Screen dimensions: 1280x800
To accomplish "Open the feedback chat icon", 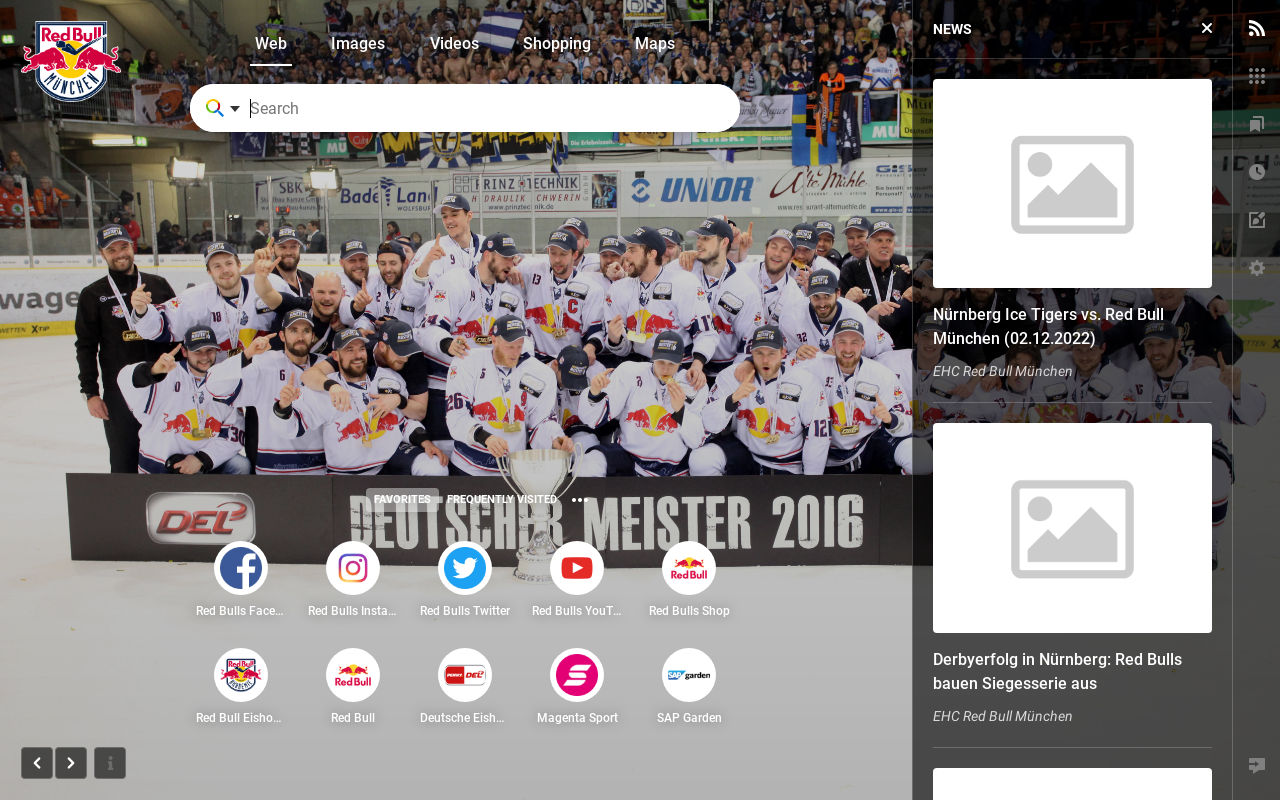I will 1257,766.
